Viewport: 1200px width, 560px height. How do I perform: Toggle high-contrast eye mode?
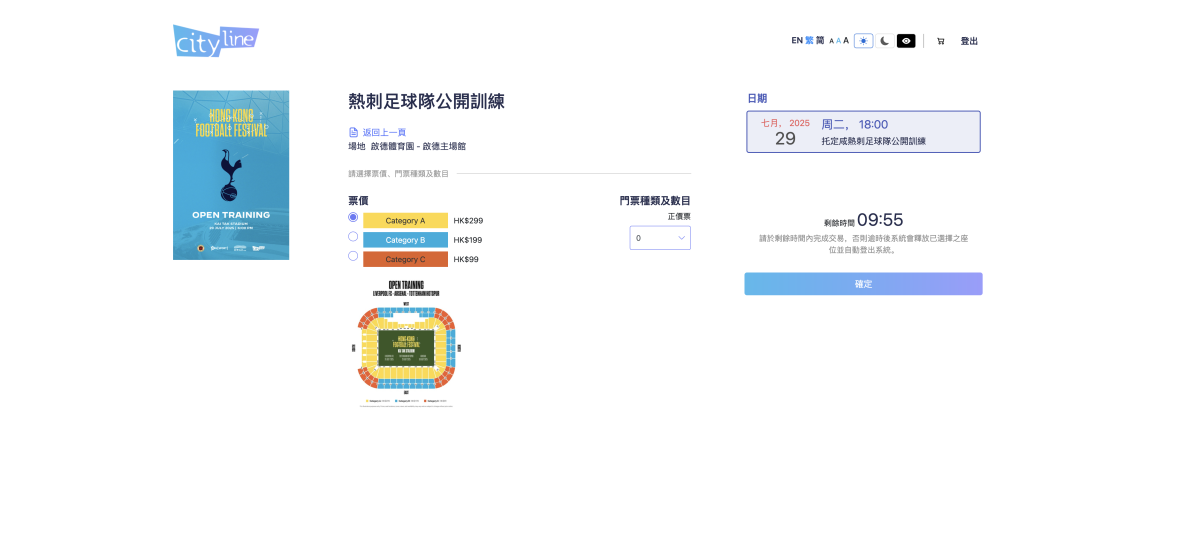click(906, 41)
